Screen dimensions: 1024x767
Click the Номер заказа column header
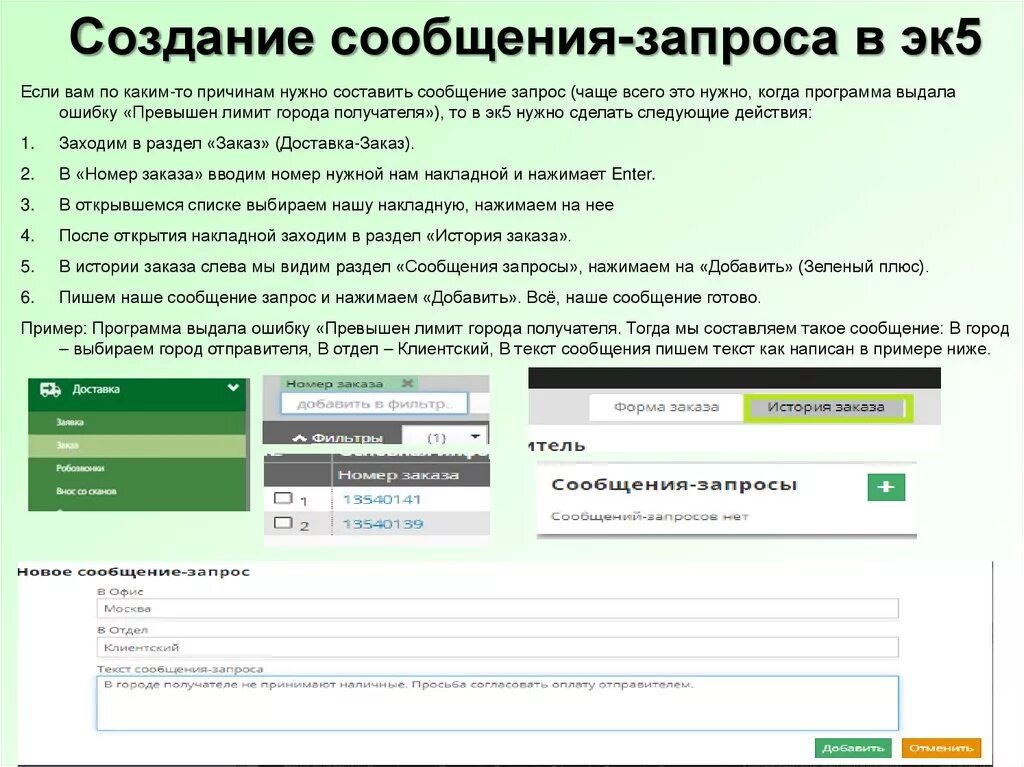(x=398, y=475)
